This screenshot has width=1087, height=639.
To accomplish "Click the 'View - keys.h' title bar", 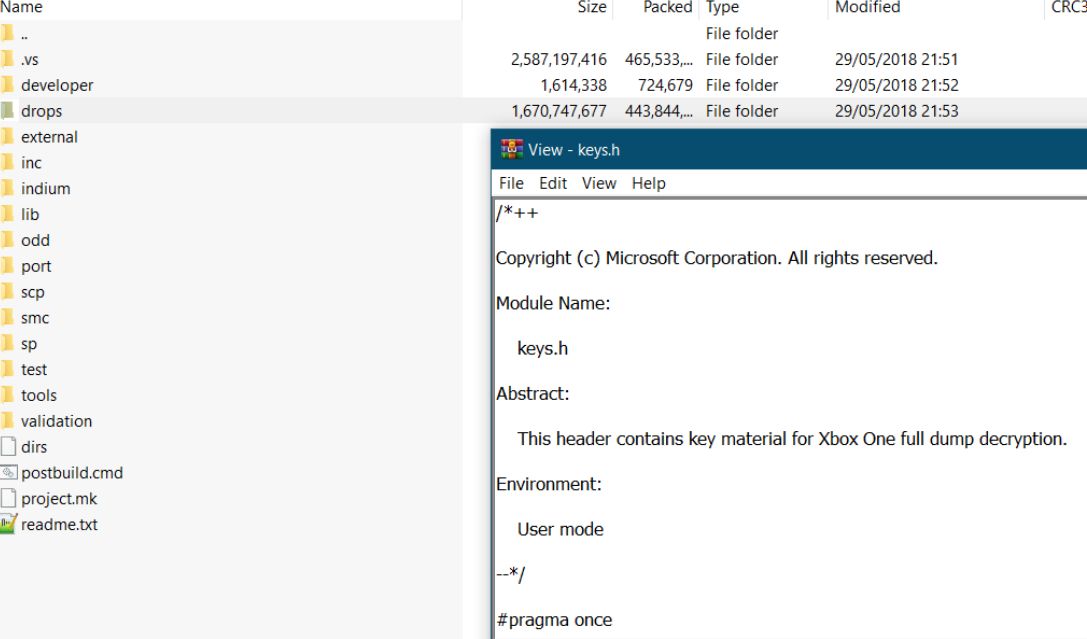I will pyautogui.click(x=789, y=149).
